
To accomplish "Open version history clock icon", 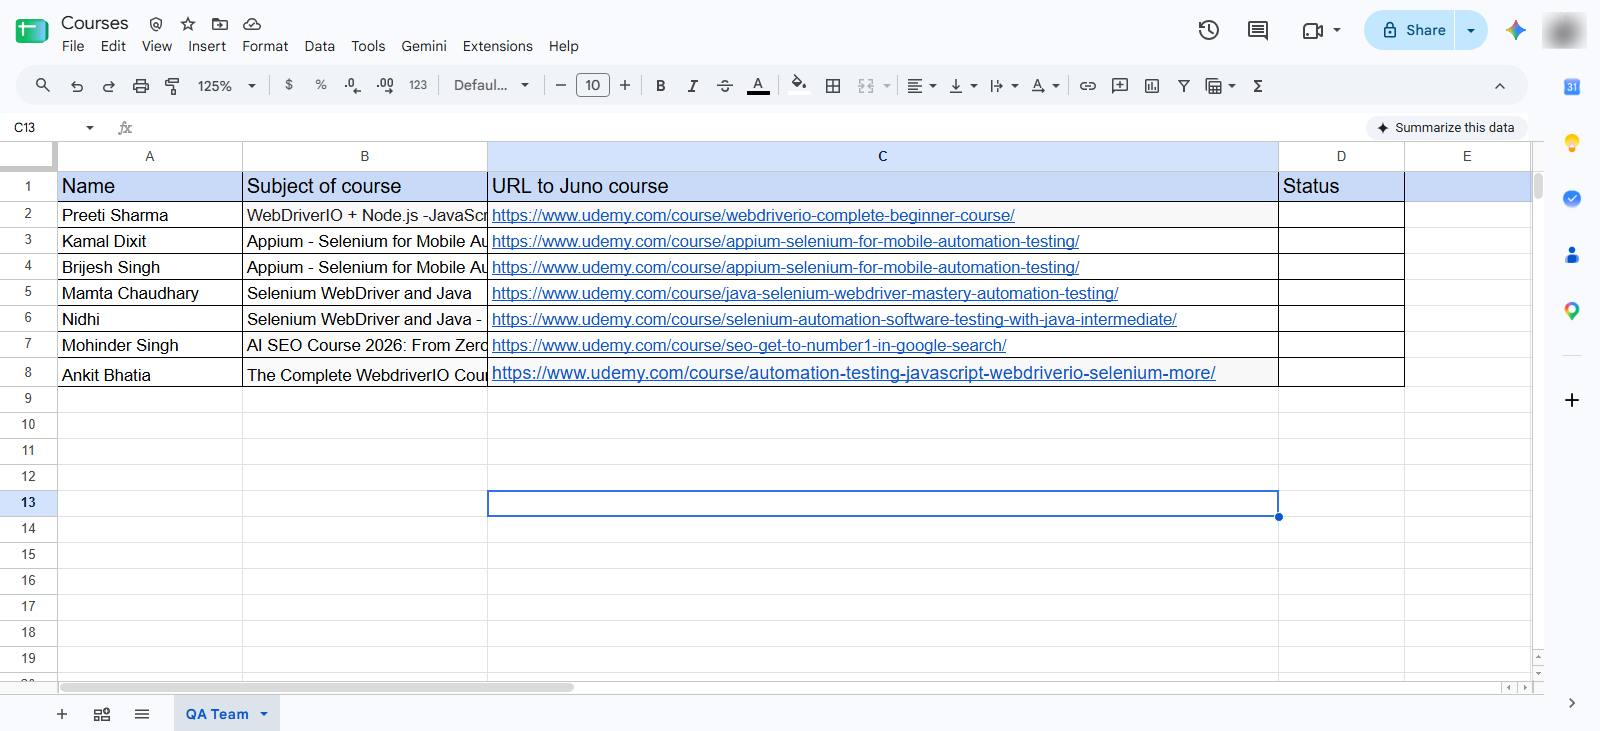I will coord(1209,30).
